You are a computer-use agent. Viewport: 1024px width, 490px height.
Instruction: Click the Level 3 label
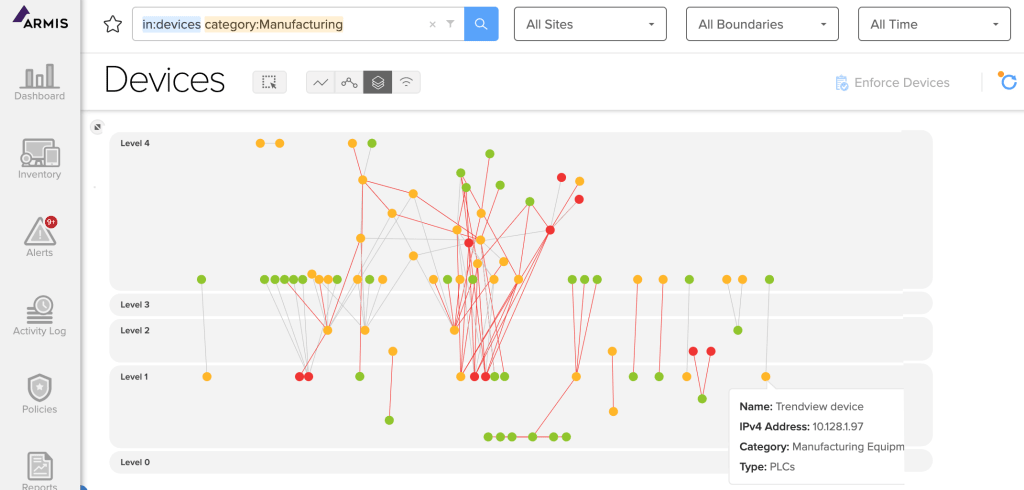pos(135,304)
